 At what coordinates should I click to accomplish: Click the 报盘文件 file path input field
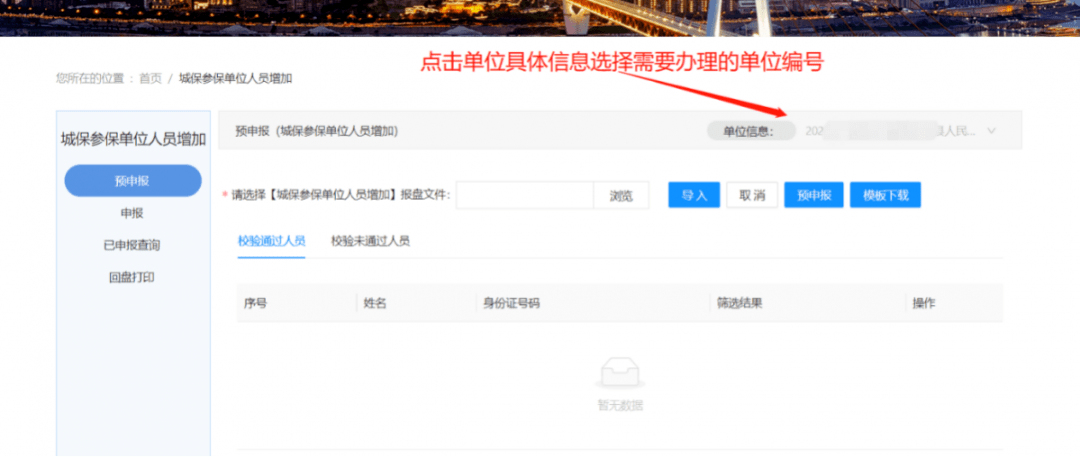click(525, 196)
